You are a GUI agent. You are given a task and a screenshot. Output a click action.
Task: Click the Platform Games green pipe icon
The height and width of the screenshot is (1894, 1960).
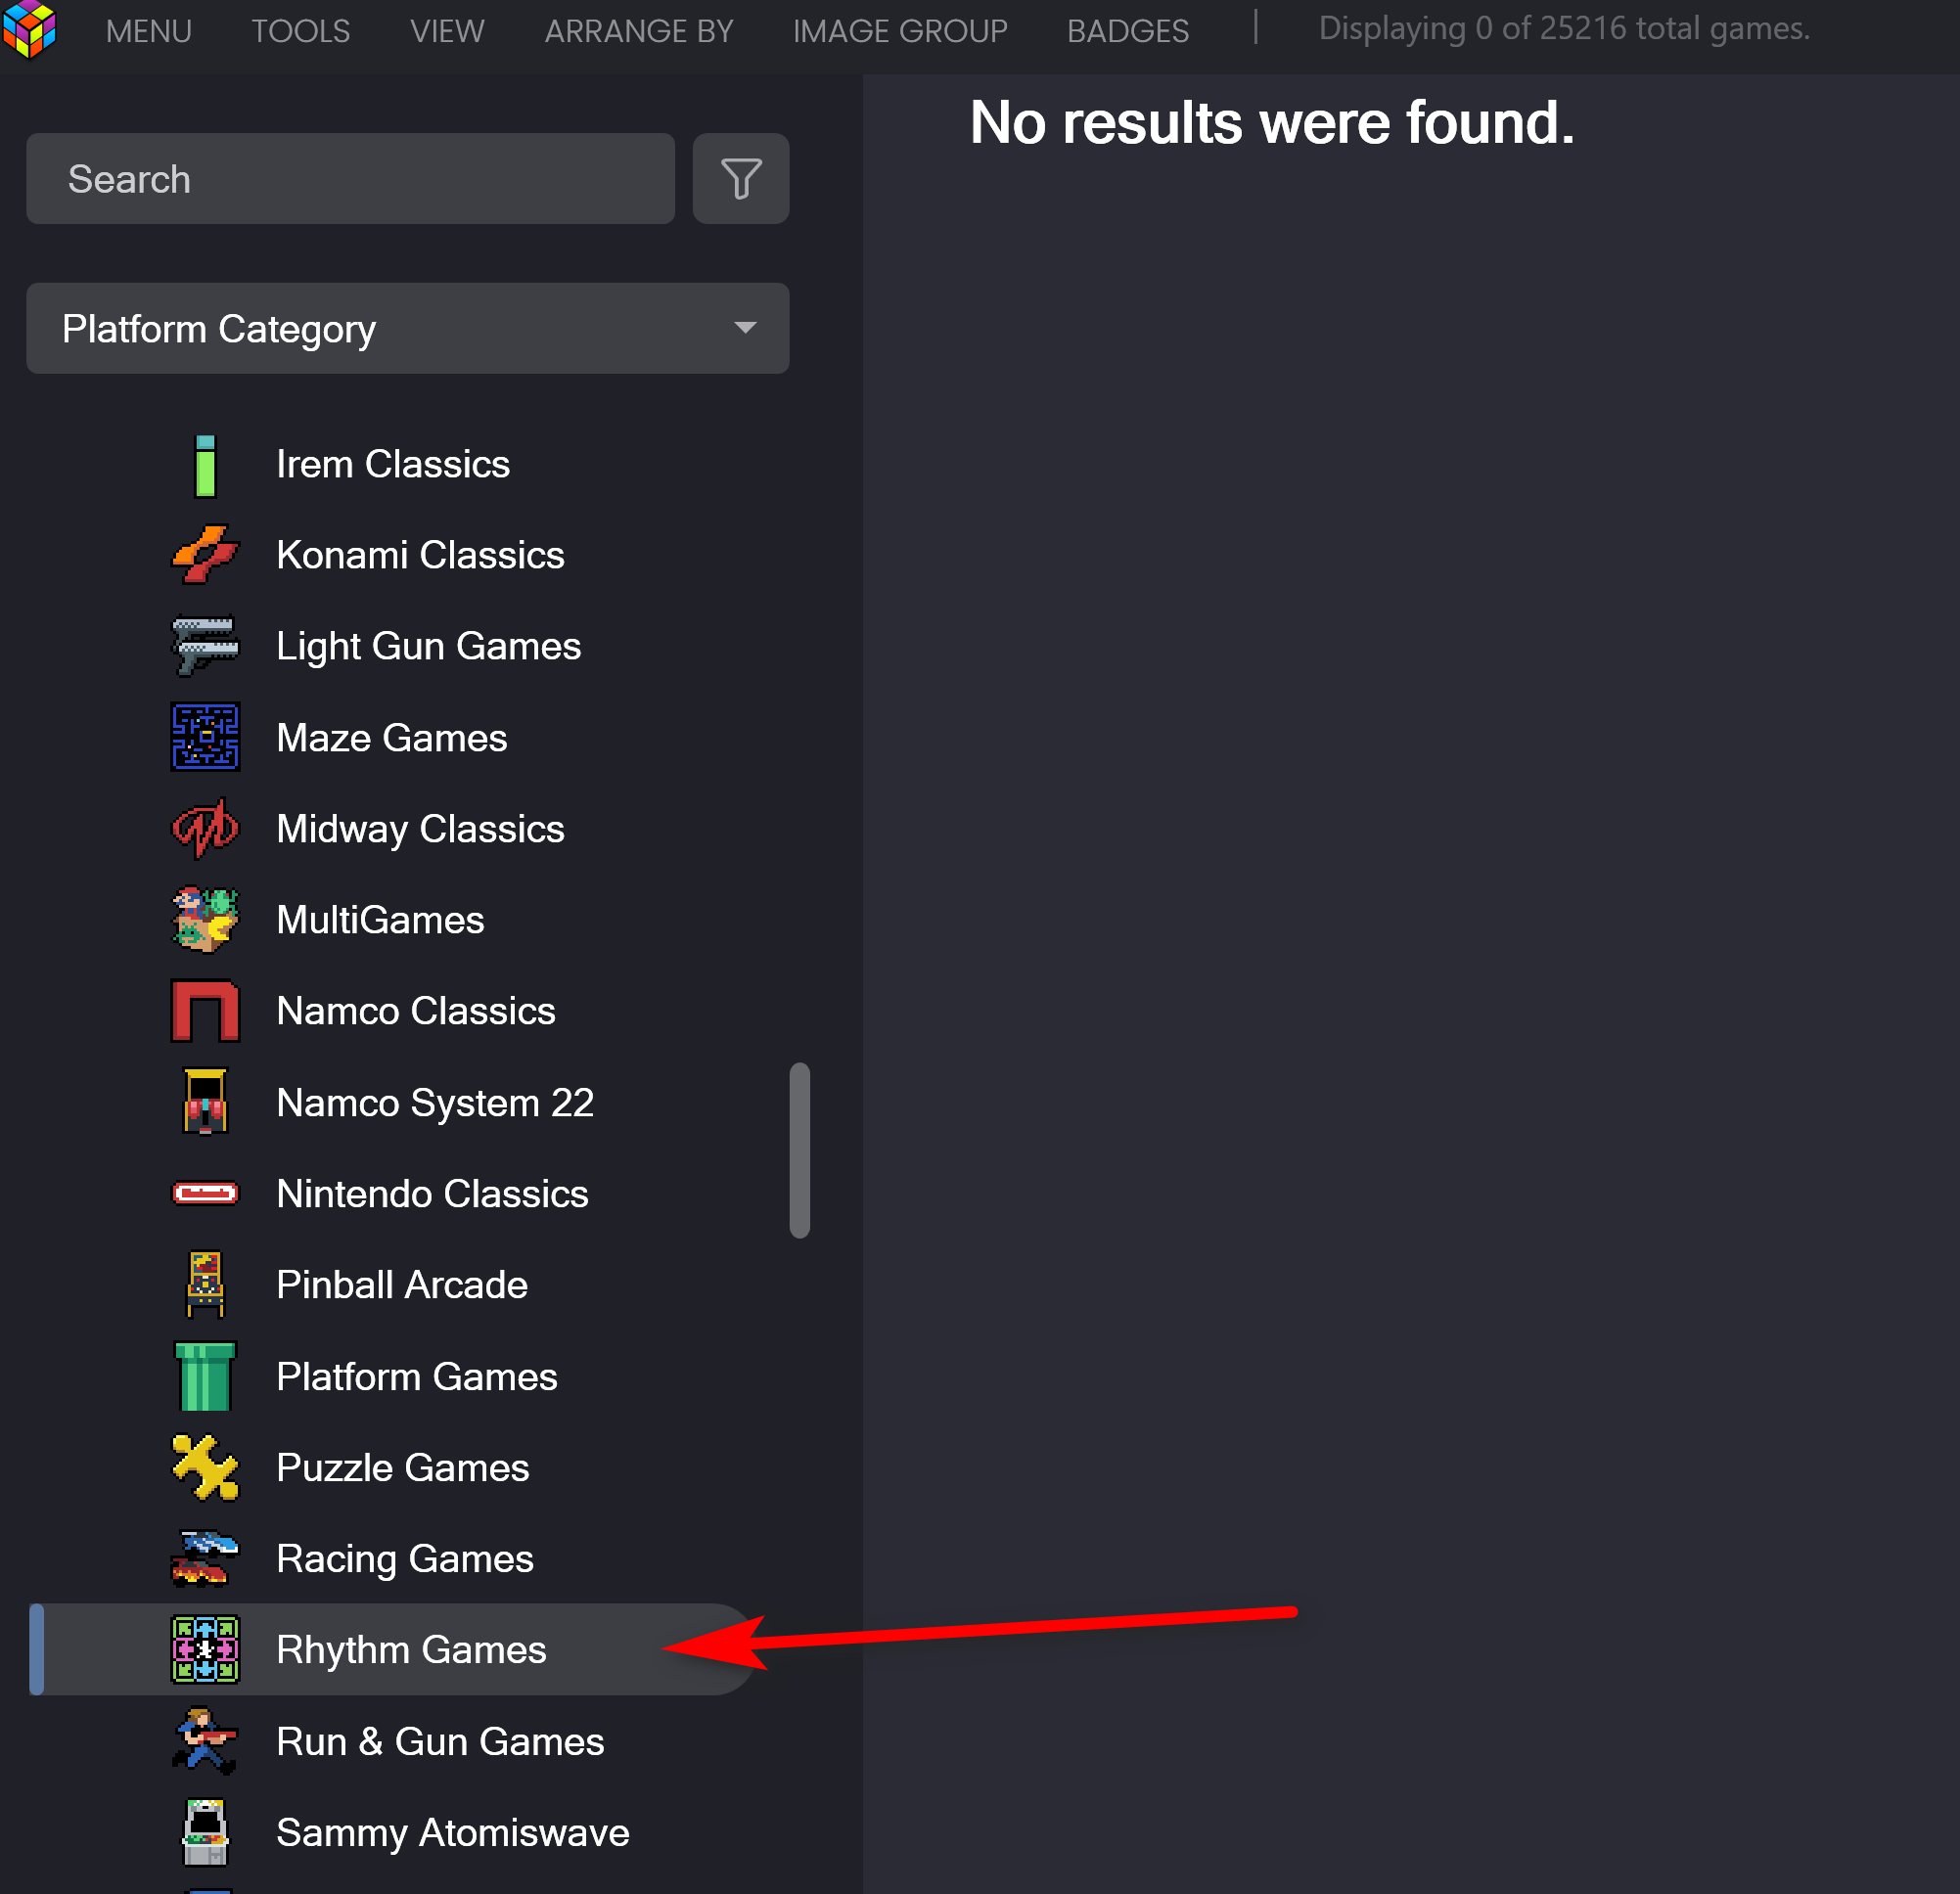click(205, 1376)
